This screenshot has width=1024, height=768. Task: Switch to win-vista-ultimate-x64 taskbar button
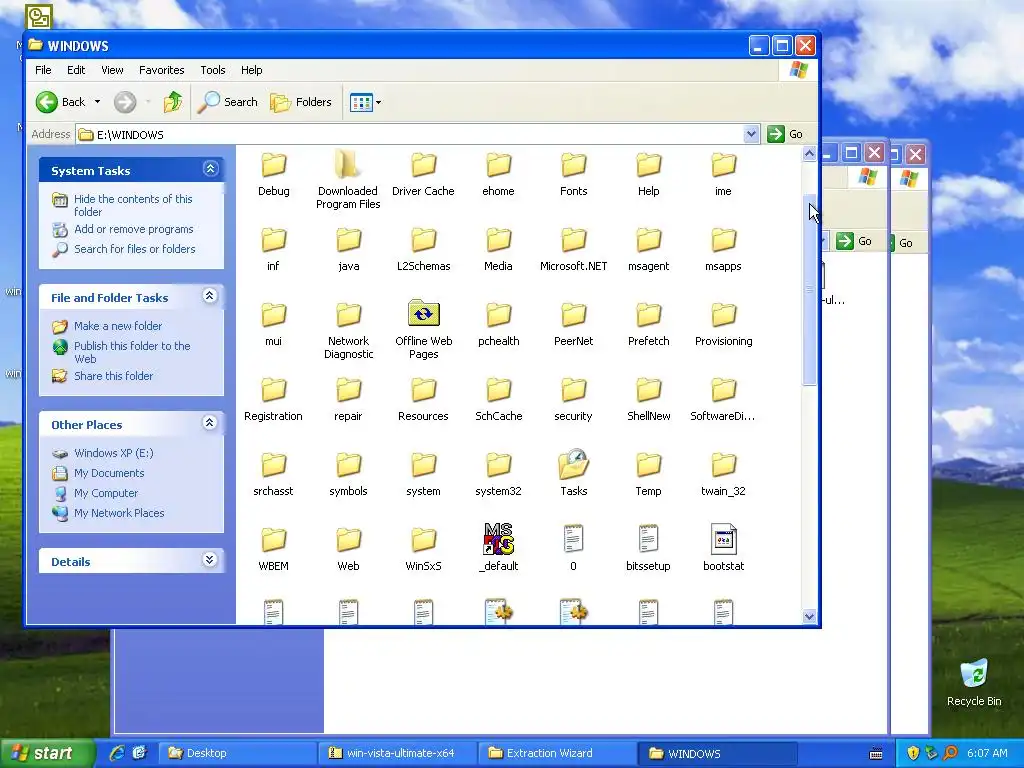pos(398,753)
